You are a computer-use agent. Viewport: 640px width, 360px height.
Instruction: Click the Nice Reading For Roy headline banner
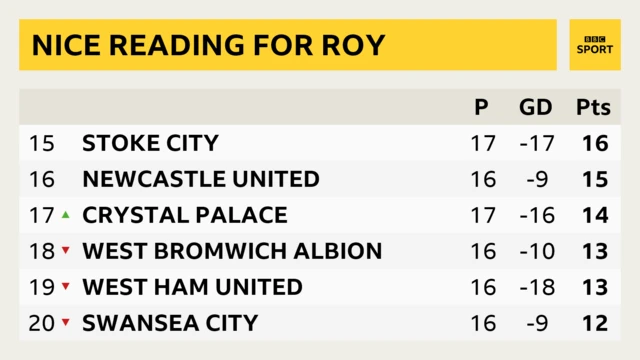pos(288,45)
